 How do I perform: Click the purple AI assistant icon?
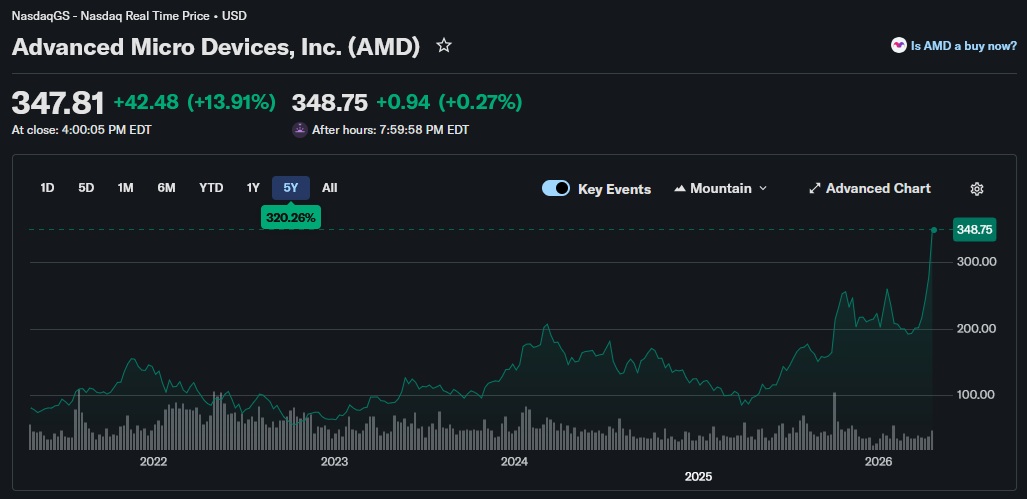pos(898,46)
